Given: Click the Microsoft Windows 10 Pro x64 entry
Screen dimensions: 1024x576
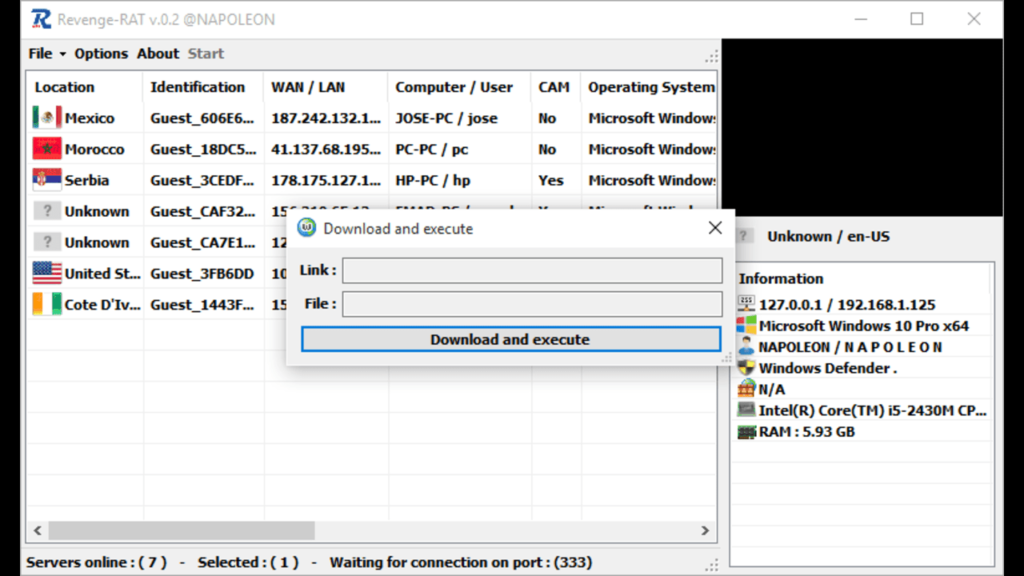Looking at the screenshot, I should 863,326.
